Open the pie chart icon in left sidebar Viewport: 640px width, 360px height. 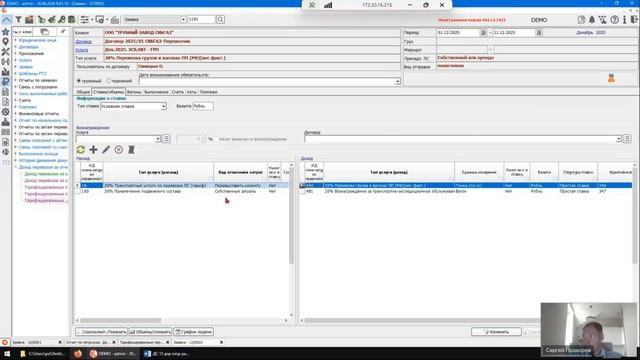point(5,152)
